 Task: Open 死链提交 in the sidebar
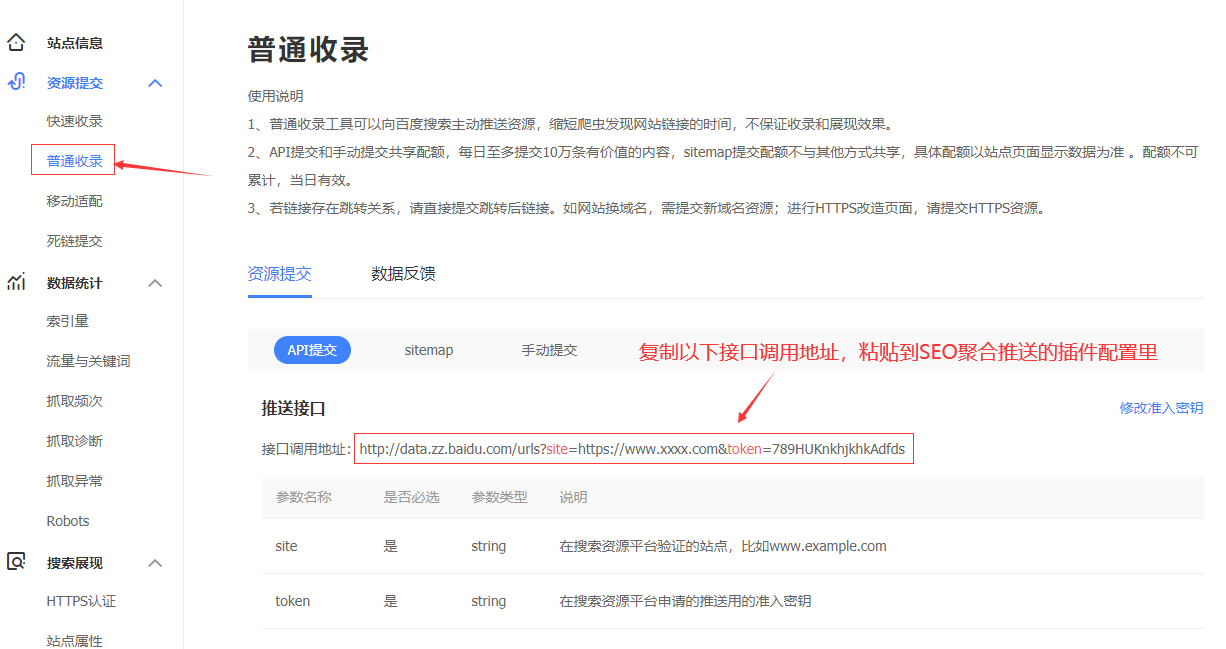tap(75, 241)
